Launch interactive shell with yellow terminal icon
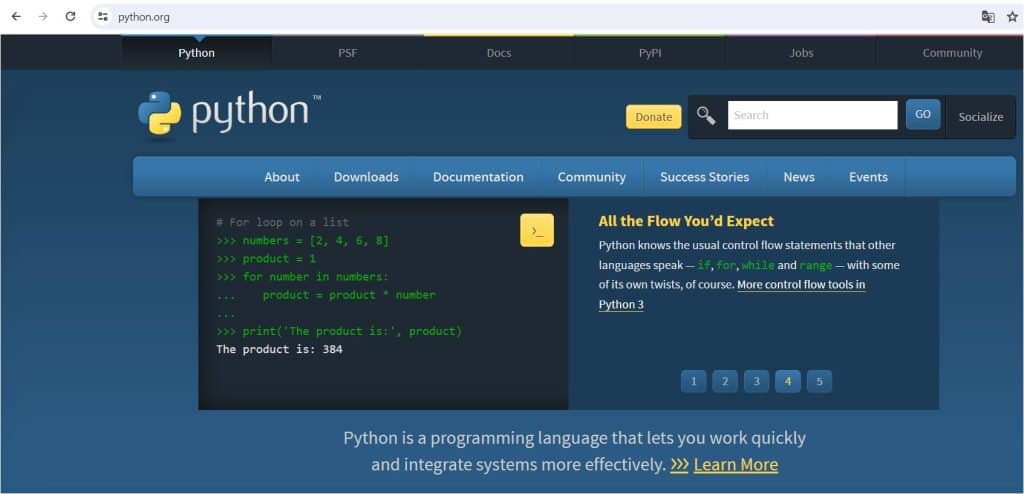The width and height of the screenshot is (1024, 494). pyautogui.click(x=537, y=231)
